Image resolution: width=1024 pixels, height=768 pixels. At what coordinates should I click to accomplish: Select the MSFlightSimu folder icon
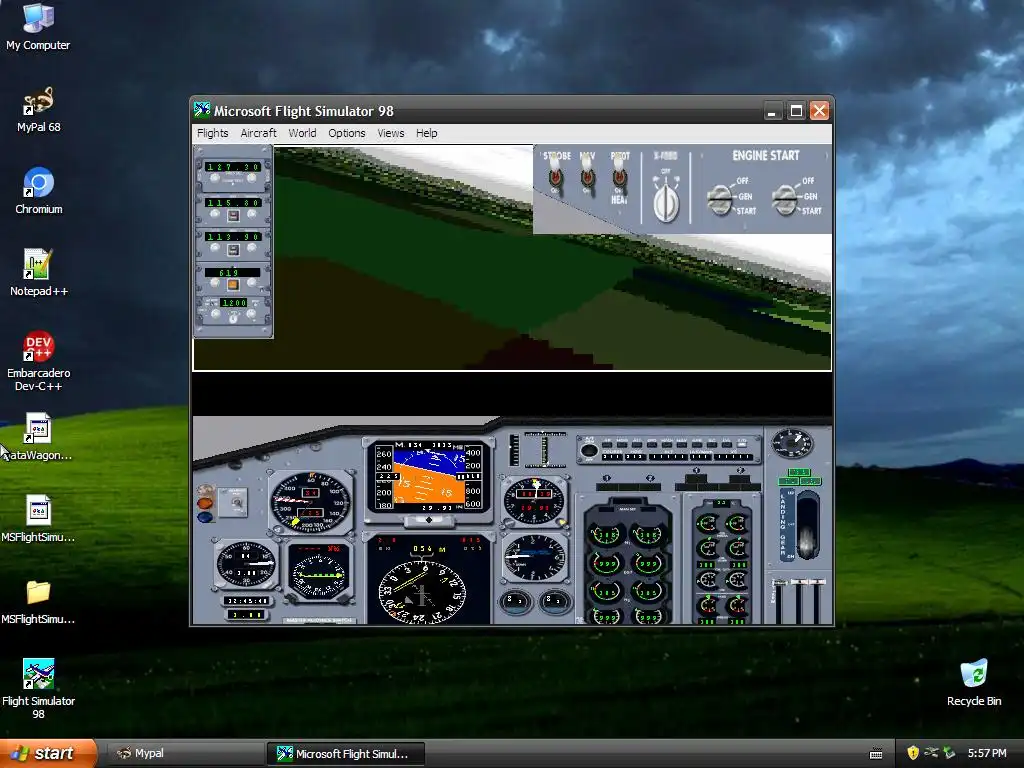point(38,601)
